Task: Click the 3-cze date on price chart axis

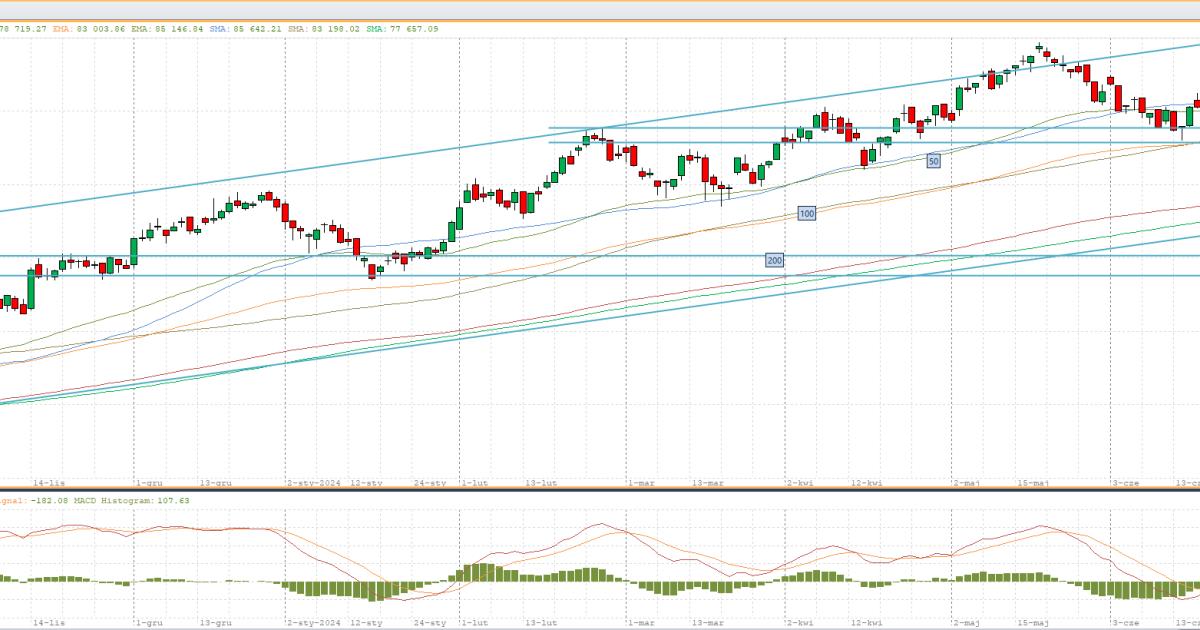Action: pyautogui.click(x=1126, y=483)
